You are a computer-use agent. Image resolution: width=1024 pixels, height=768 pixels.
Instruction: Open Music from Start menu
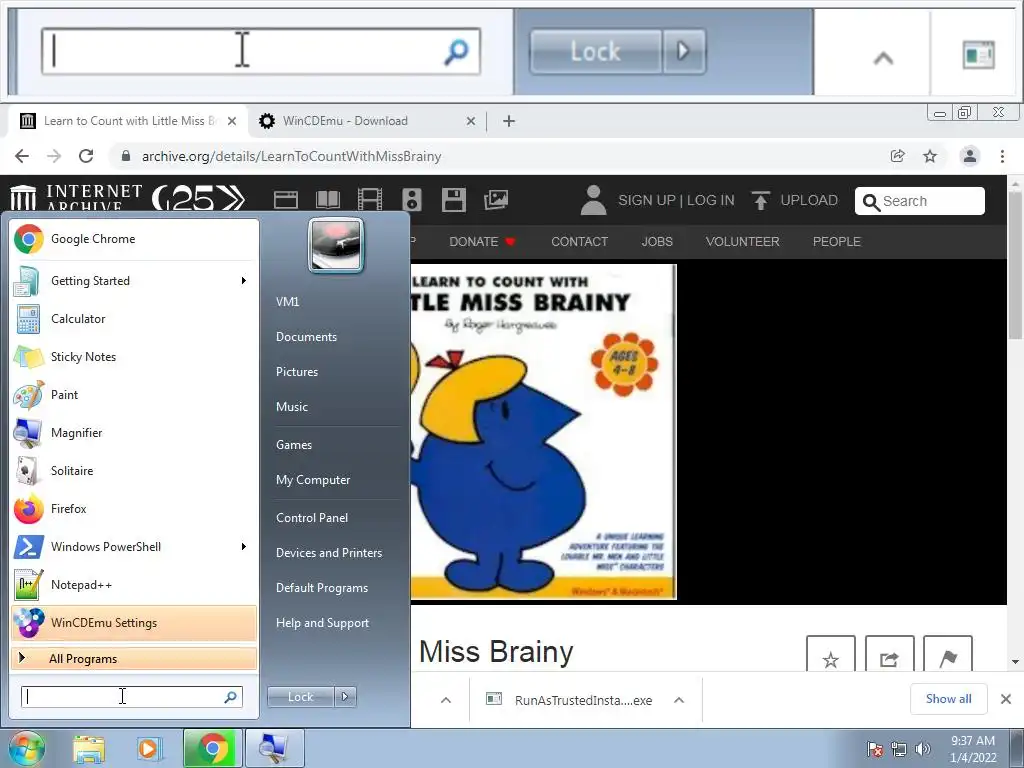(x=291, y=407)
